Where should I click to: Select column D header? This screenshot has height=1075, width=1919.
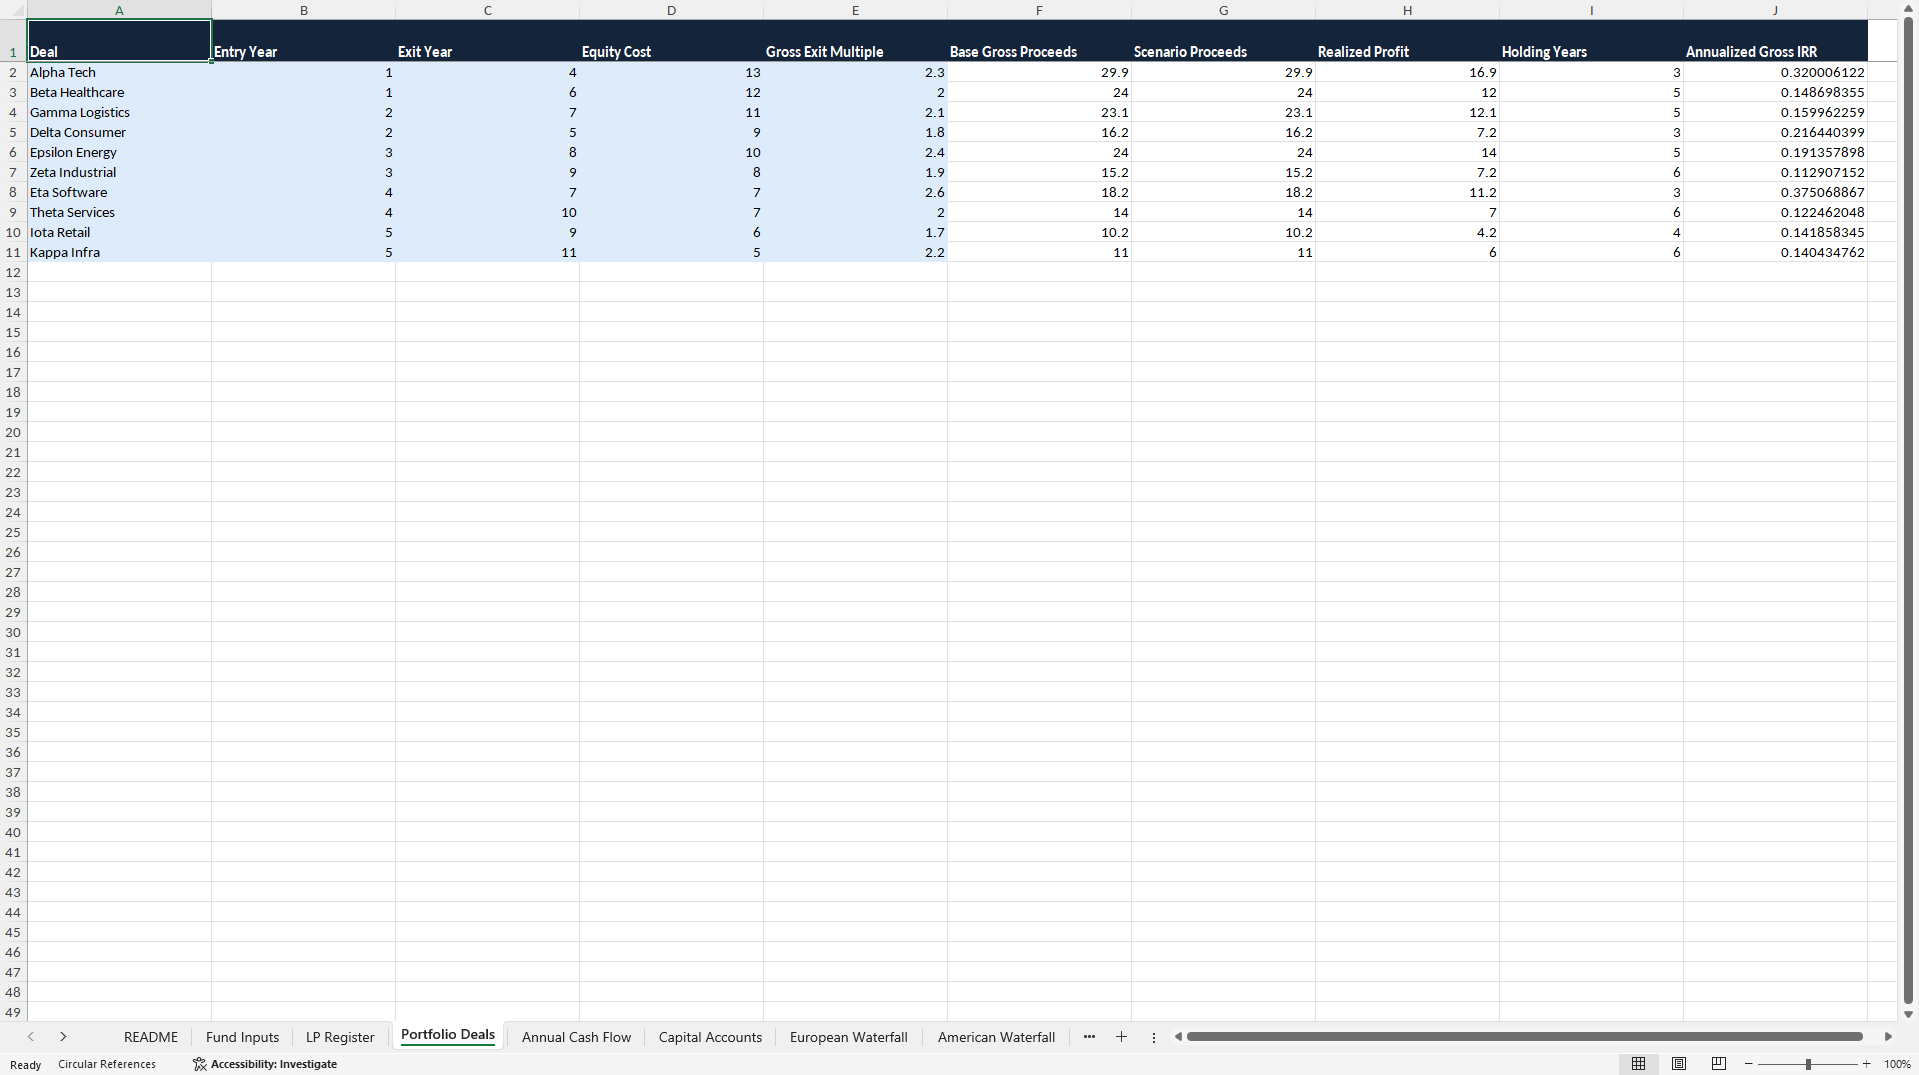(671, 10)
